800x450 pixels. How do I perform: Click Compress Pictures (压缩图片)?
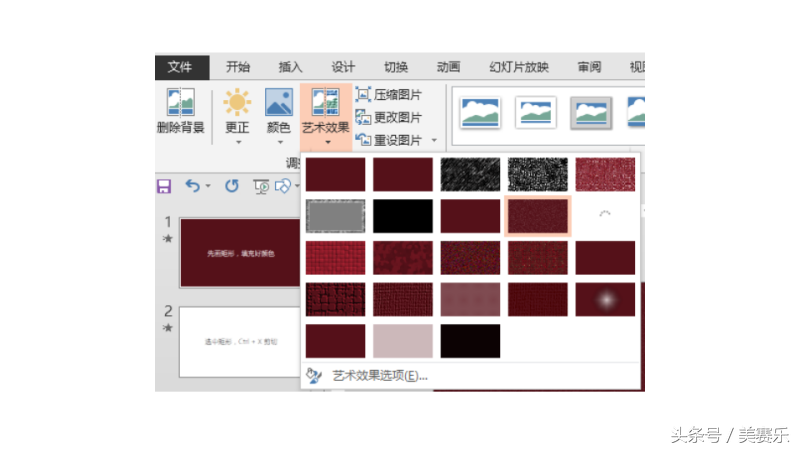click(389, 94)
